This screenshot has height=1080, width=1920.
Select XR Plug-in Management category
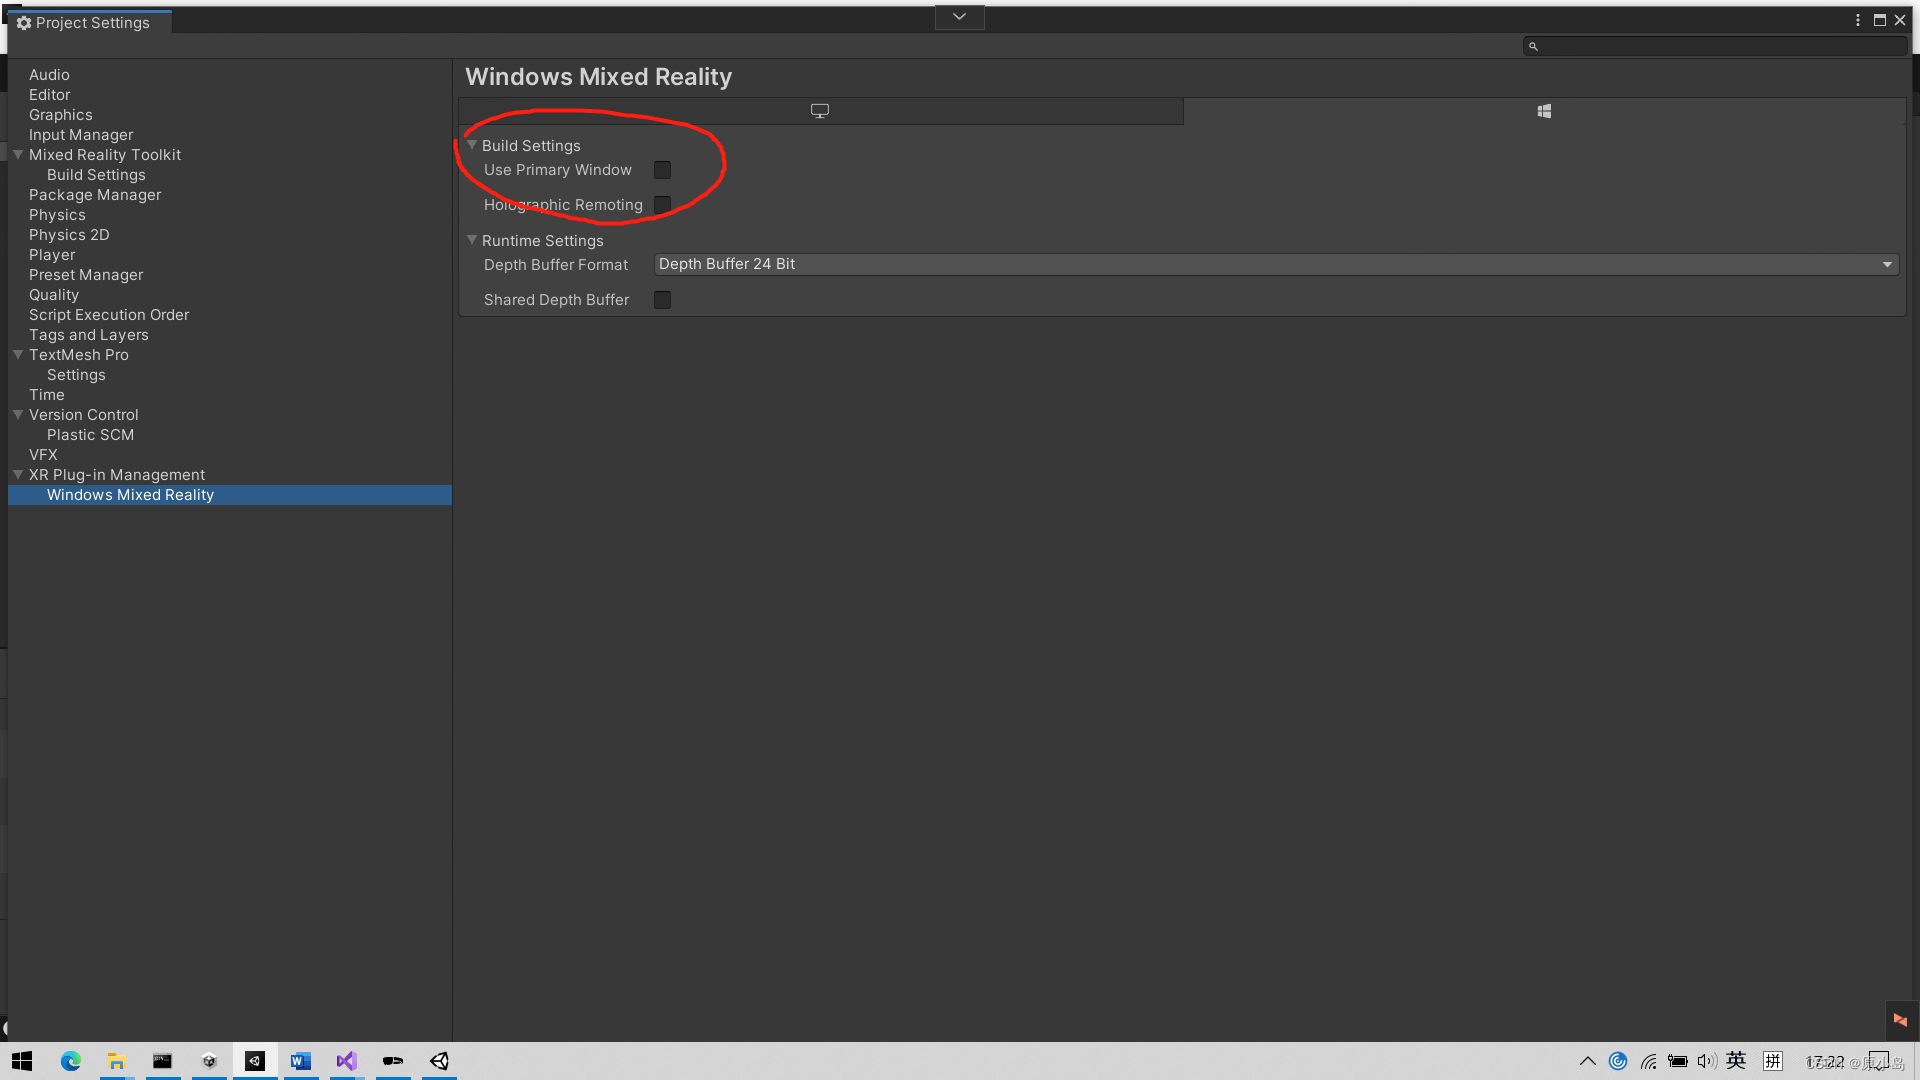point(117,475)
